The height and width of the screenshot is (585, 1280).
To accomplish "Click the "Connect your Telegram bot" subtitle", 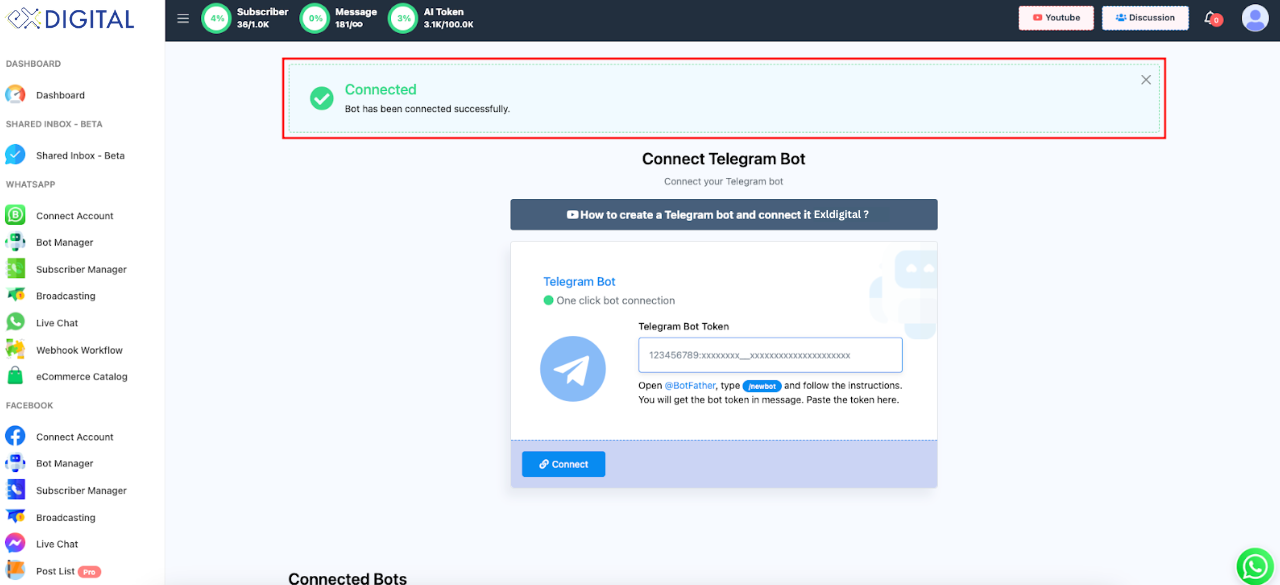I will [x=724, y=182].
